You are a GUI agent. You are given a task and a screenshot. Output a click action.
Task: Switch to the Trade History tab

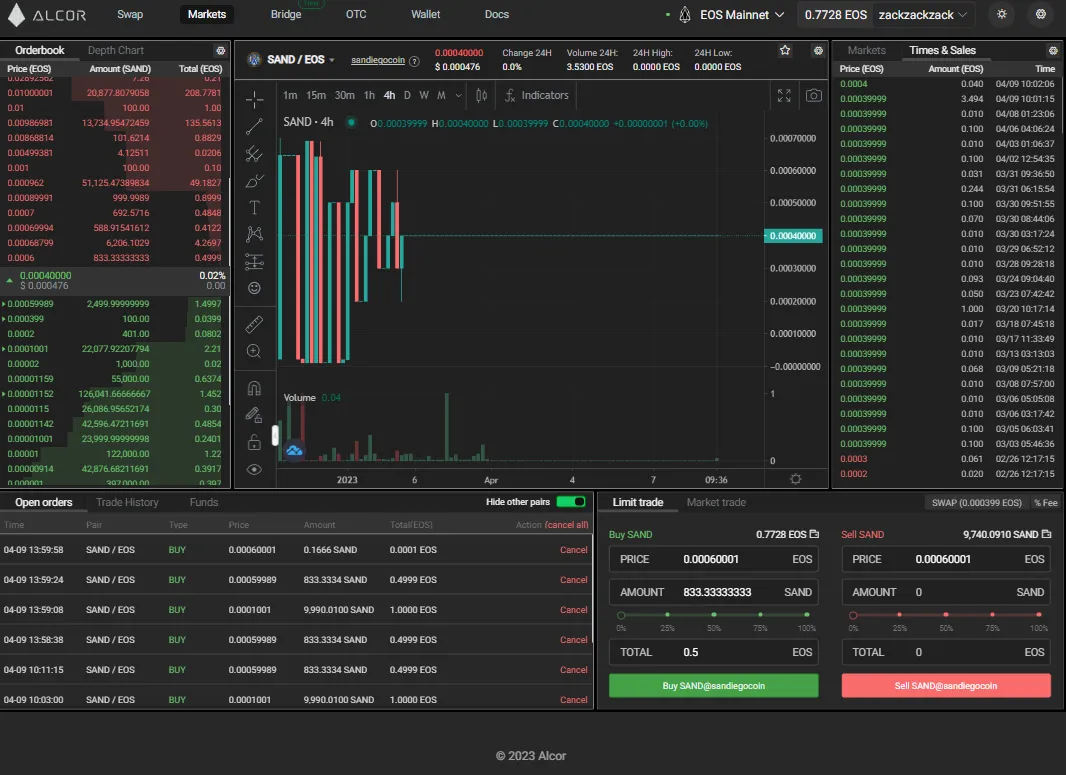tap(127, 502)
